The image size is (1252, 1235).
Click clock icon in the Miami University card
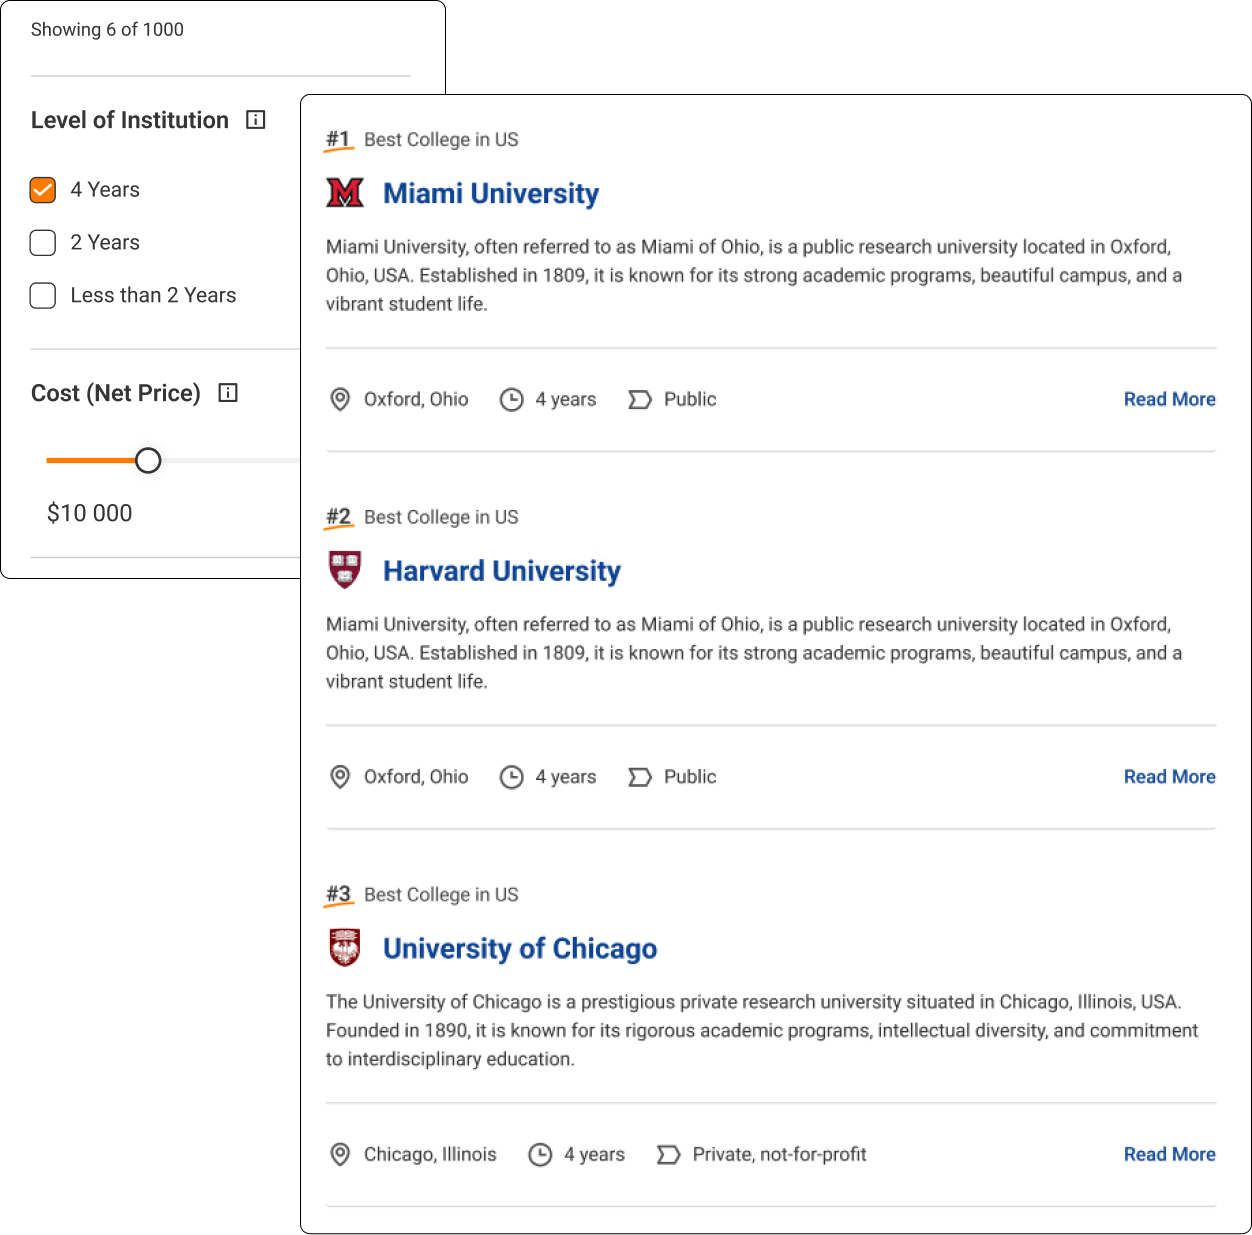pyautogui.click(x=512, y=400)
